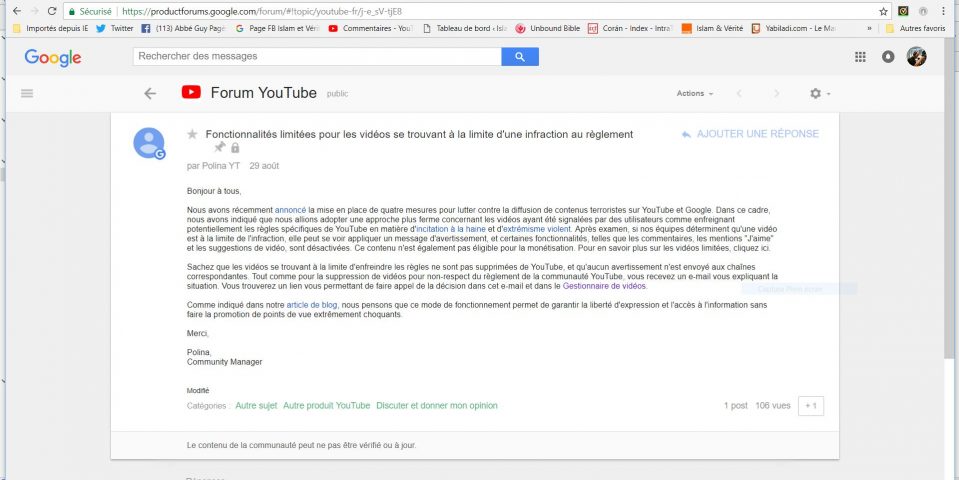Open the Google apps grid
The image size is (959, 480).
[x=860, y=57]
